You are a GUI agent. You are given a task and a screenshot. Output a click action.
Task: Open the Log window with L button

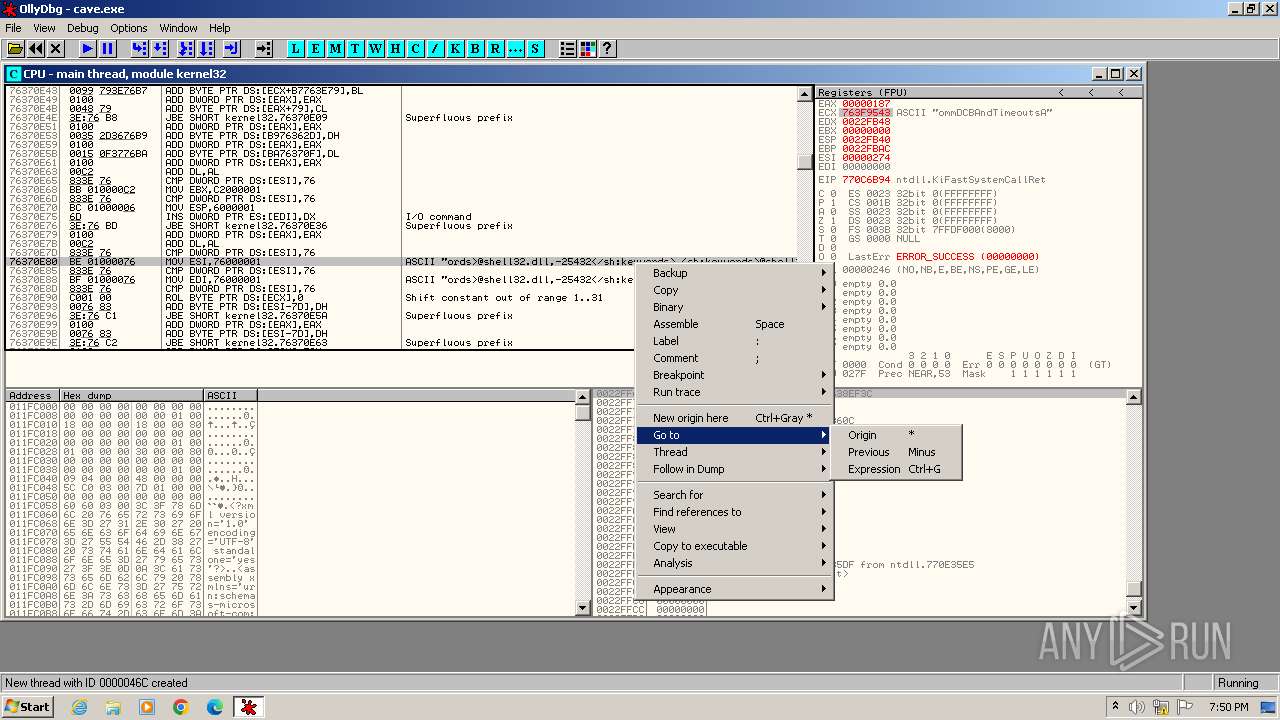pos(296,48)
